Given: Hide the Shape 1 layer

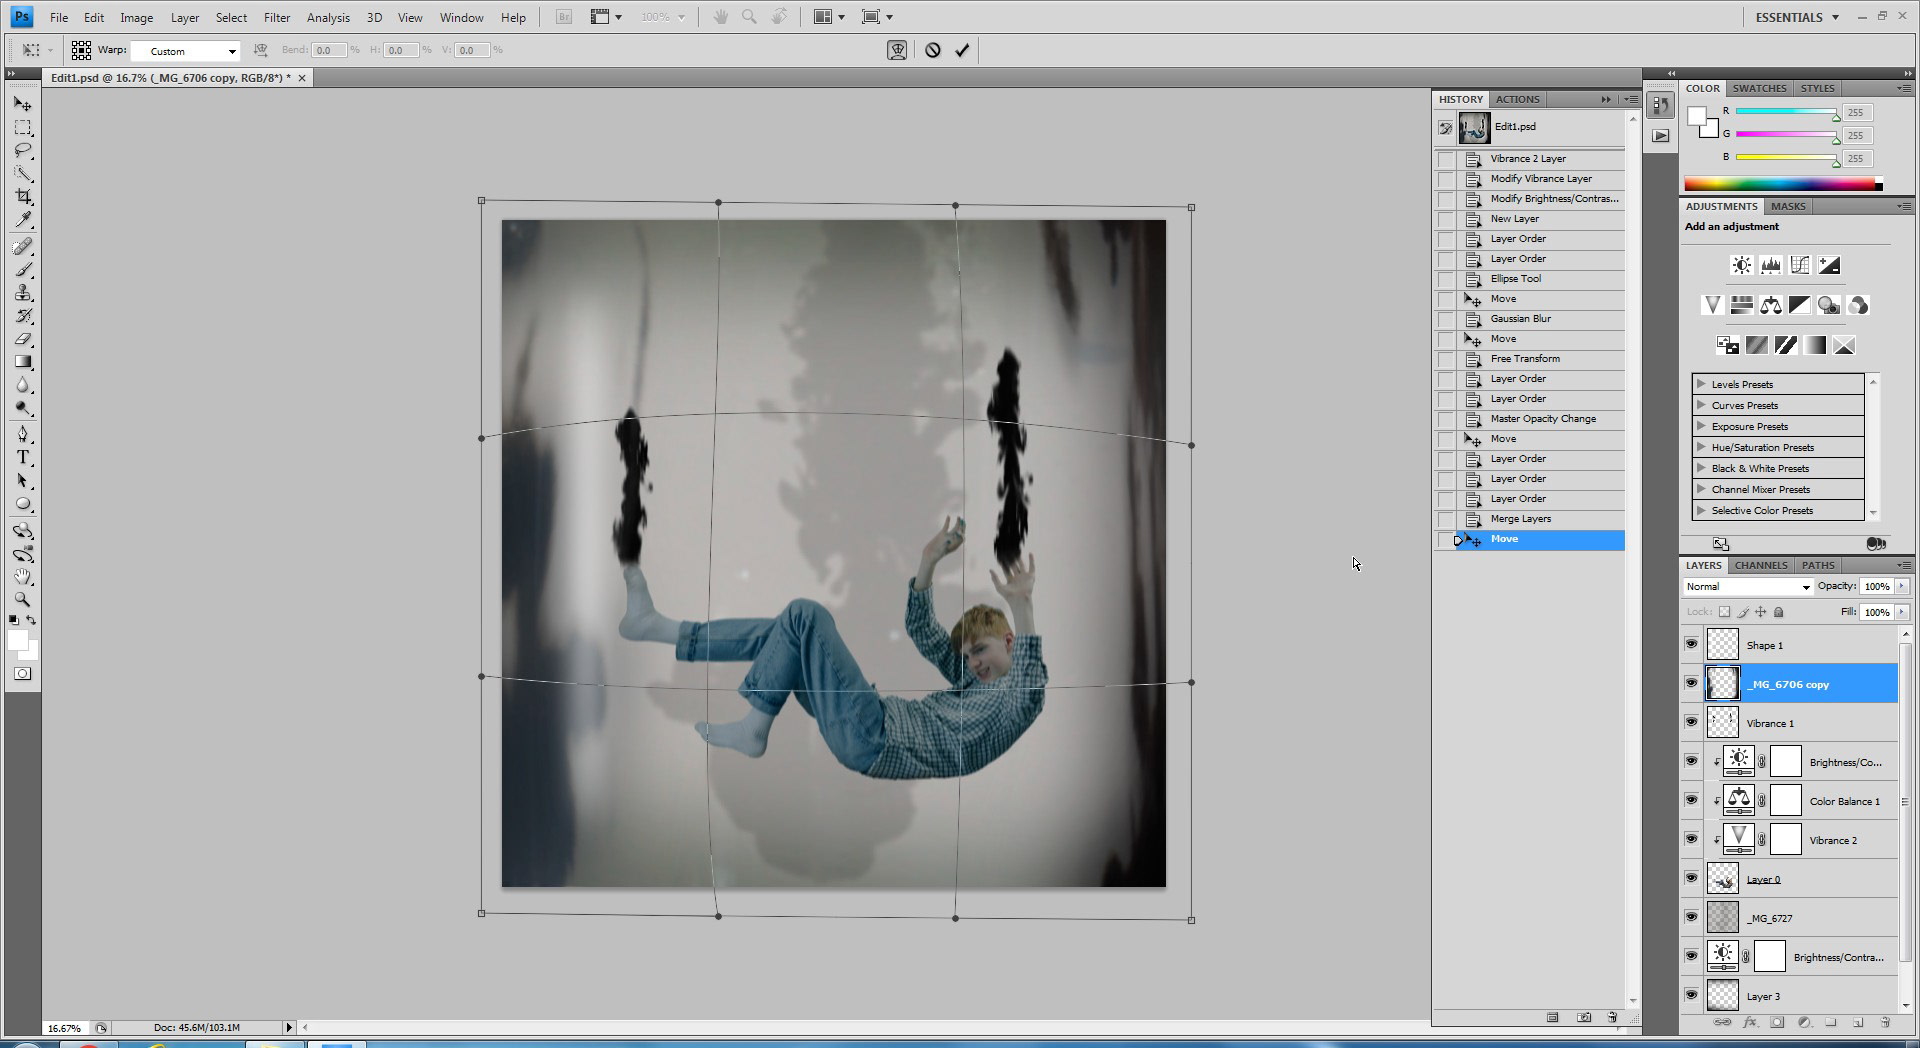Looking at the screenshot, I should point(1691,645).
